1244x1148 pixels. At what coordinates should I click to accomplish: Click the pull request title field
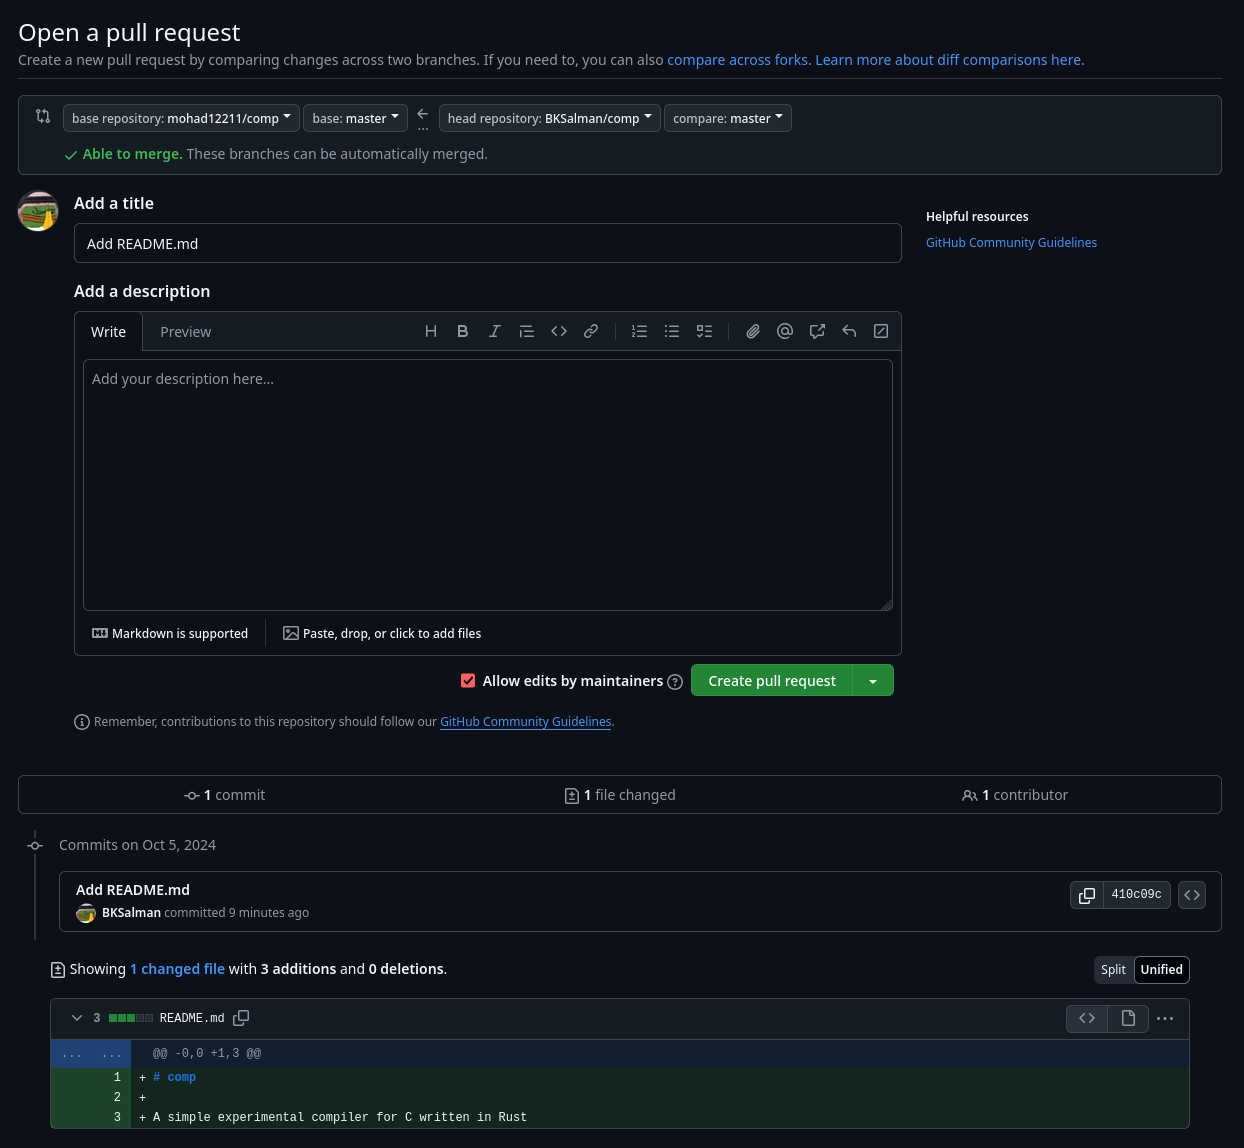point(487,244)
